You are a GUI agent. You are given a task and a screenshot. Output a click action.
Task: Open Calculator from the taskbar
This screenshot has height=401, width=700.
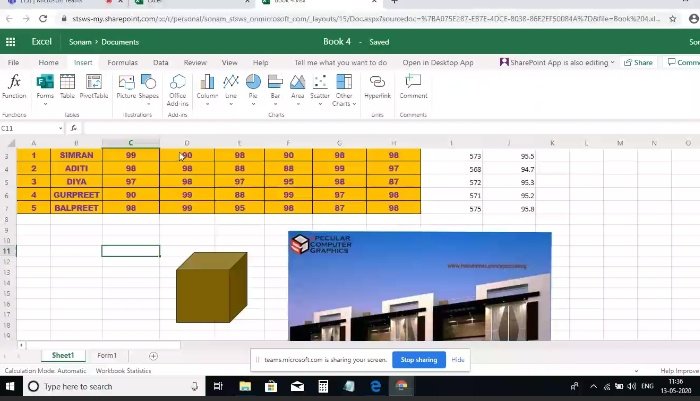[x=323, y=386]
